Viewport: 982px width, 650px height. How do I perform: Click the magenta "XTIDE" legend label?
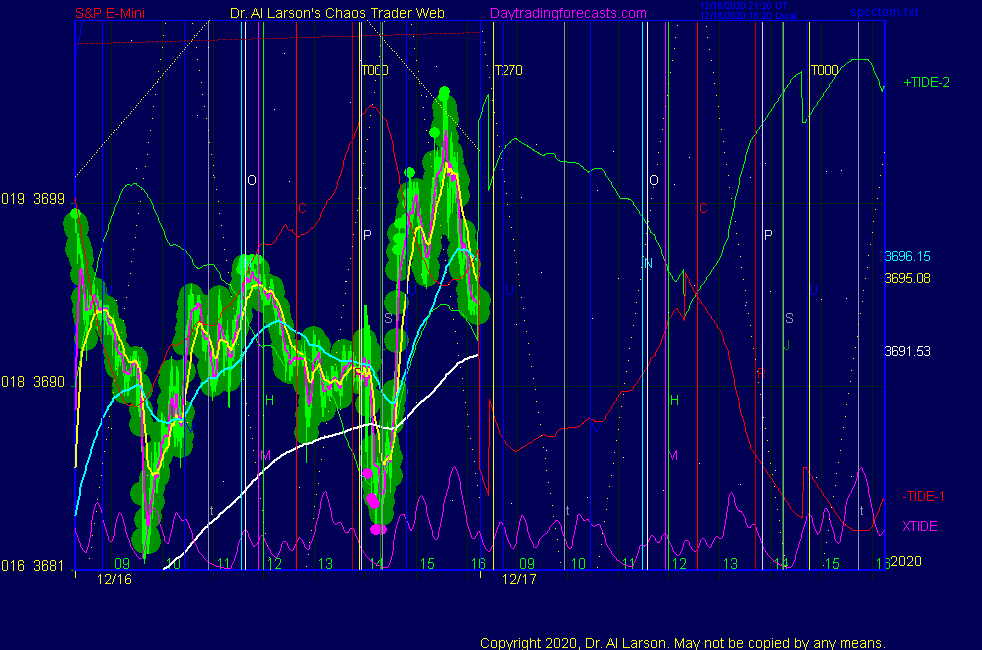coord(919,526)
